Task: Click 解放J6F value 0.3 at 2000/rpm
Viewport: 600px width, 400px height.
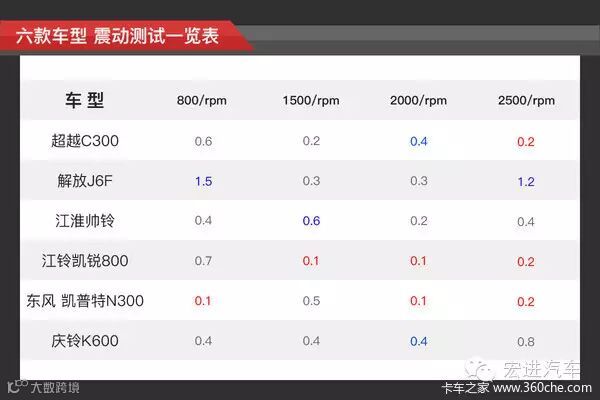Action: coord(419,181)
